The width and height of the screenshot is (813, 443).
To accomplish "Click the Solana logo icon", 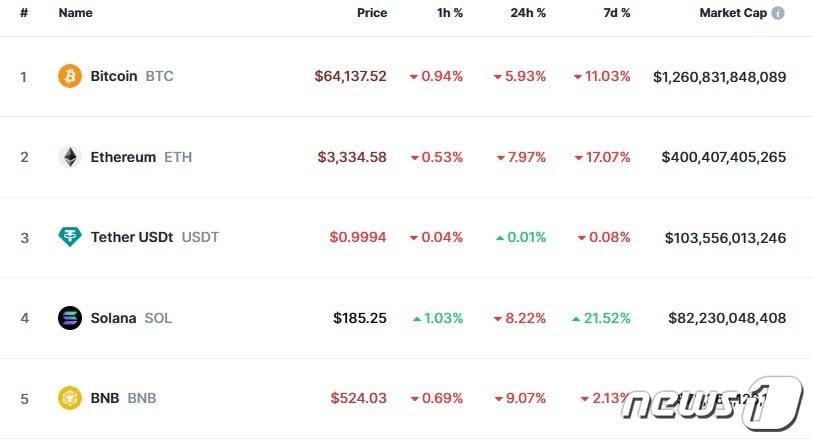I will (x=69, y=318).
